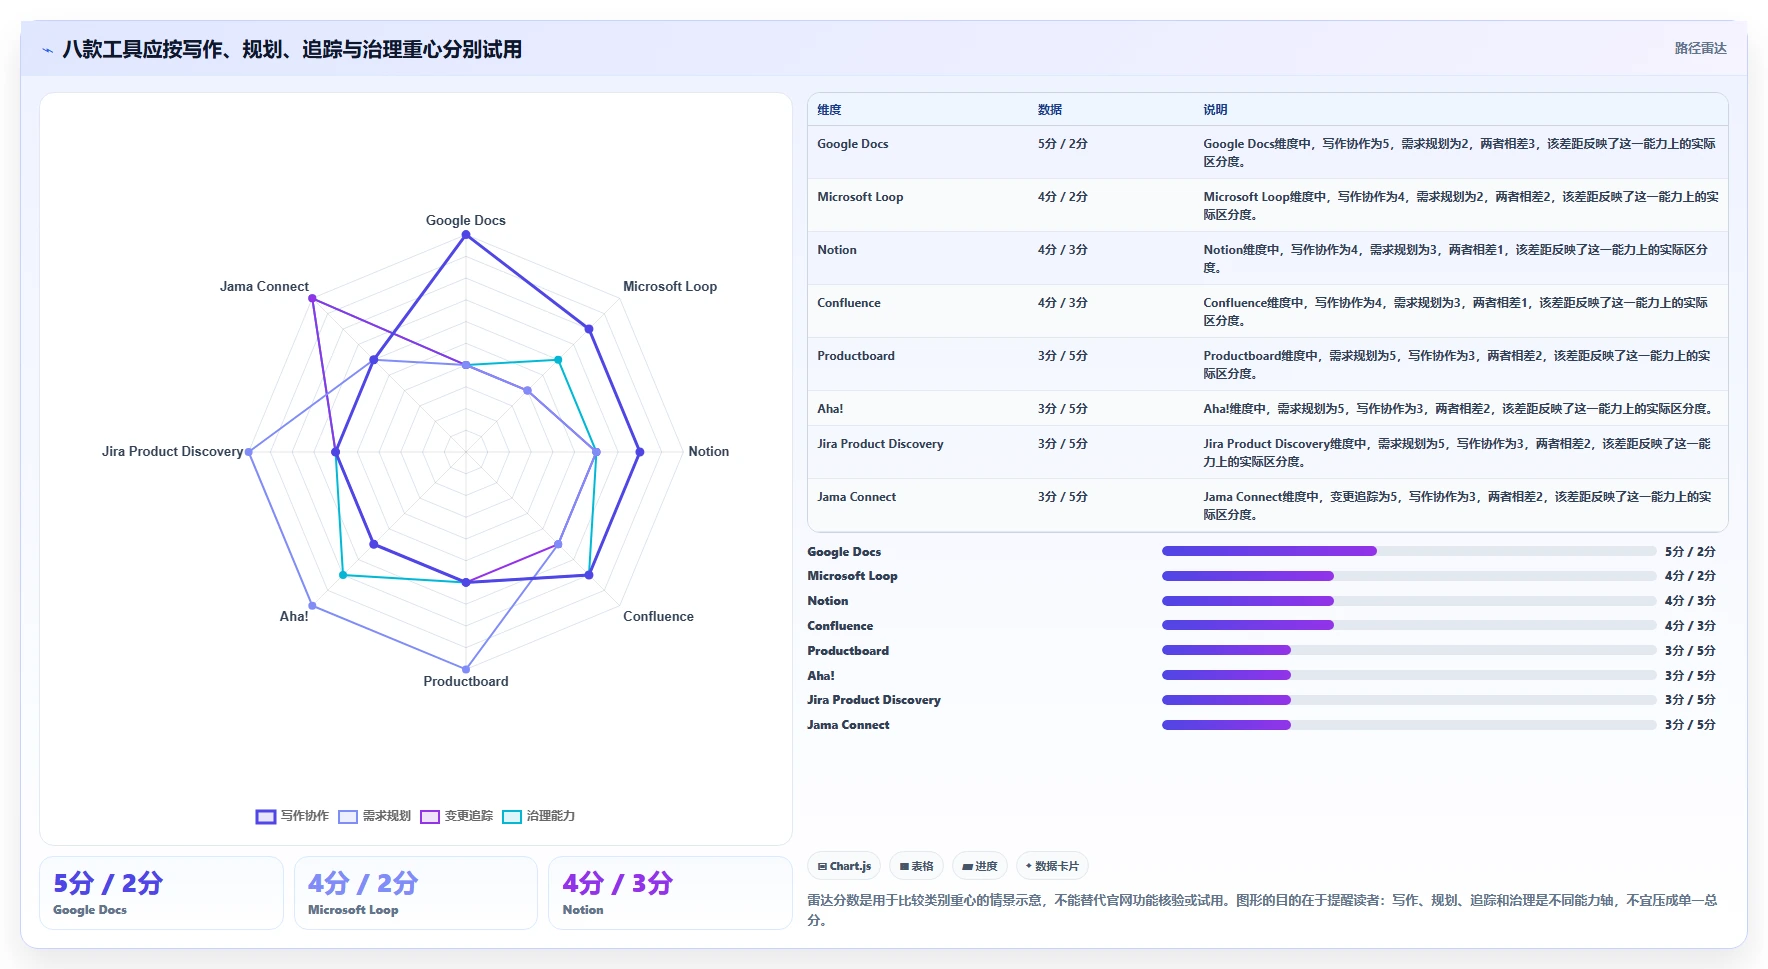Click the 5分 / 2分 value in the table's Google Docs row
The width and height of the screenshot is (1768, 969).
pyautogui.click(x=1062, y=144)
